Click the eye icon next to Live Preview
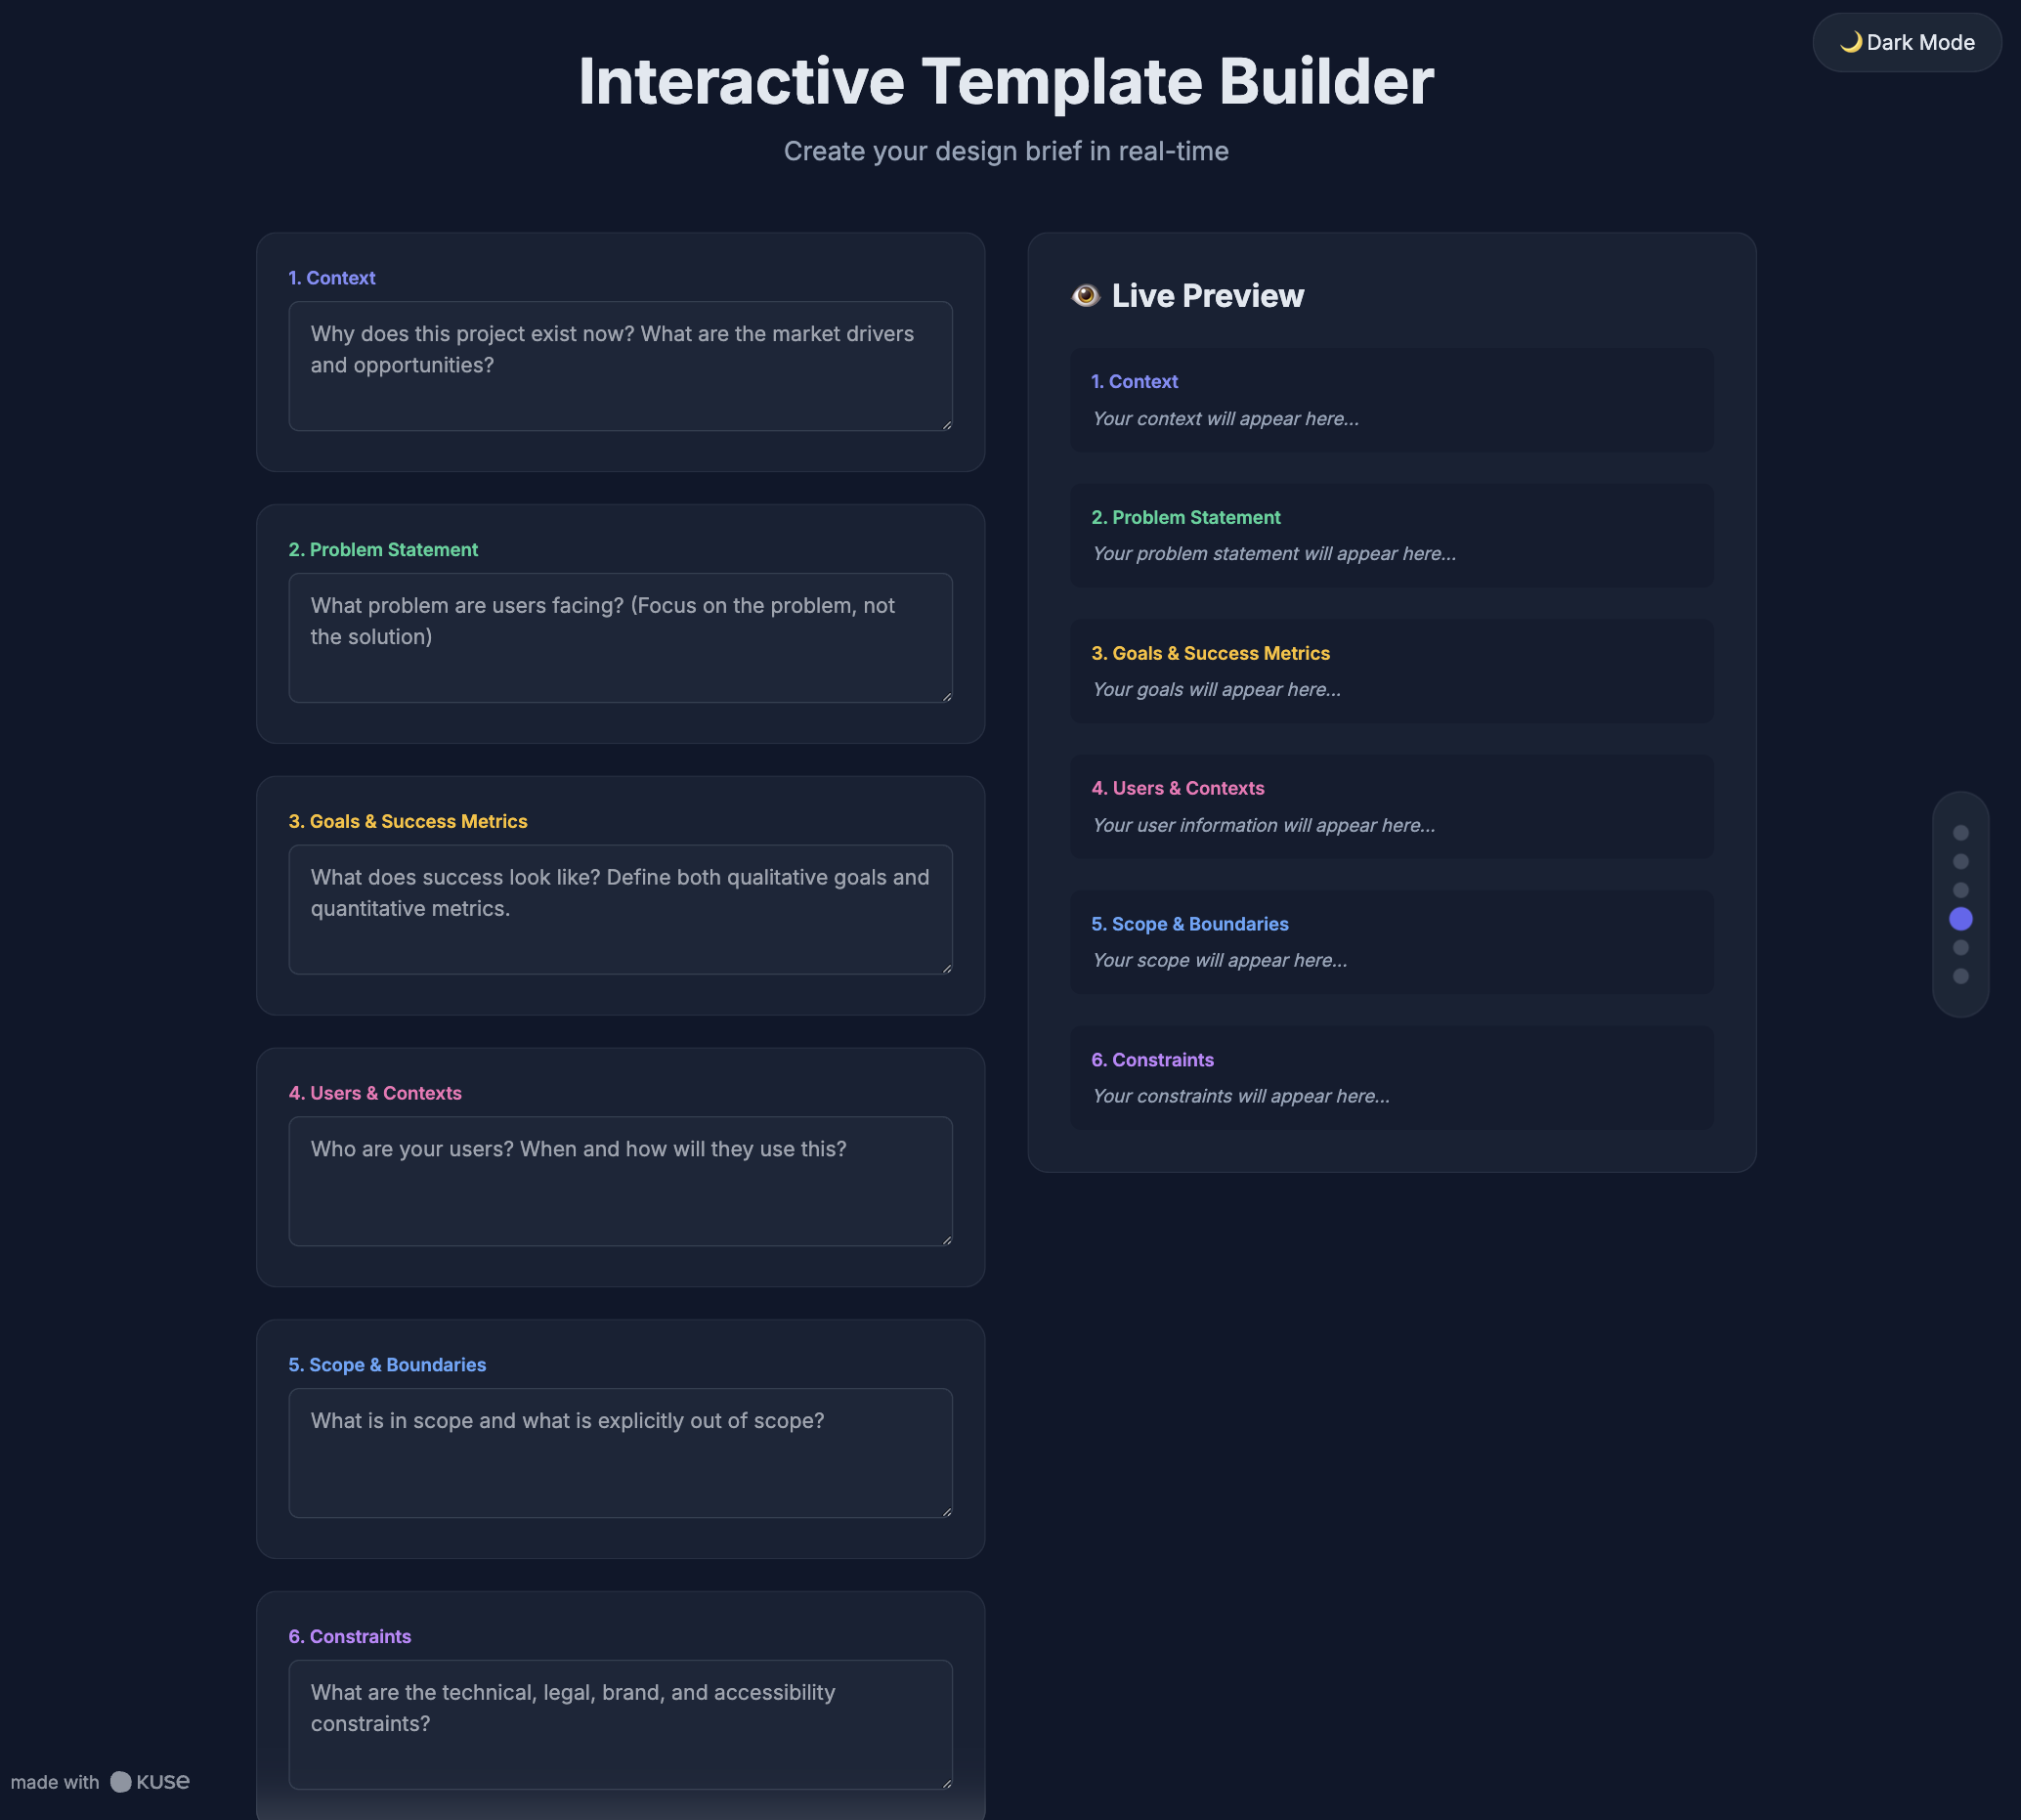Screen dimensions: 2021x1820 [1086, 295]
